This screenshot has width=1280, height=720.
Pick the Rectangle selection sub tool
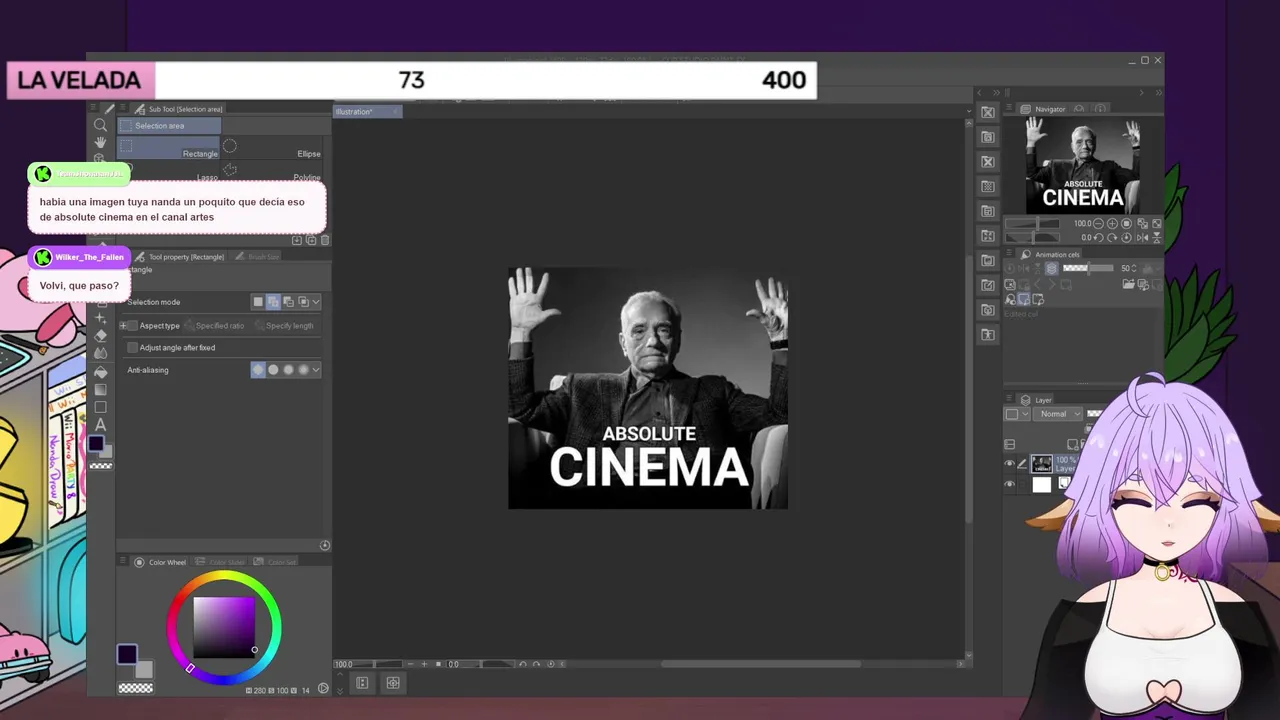point(168,148)
